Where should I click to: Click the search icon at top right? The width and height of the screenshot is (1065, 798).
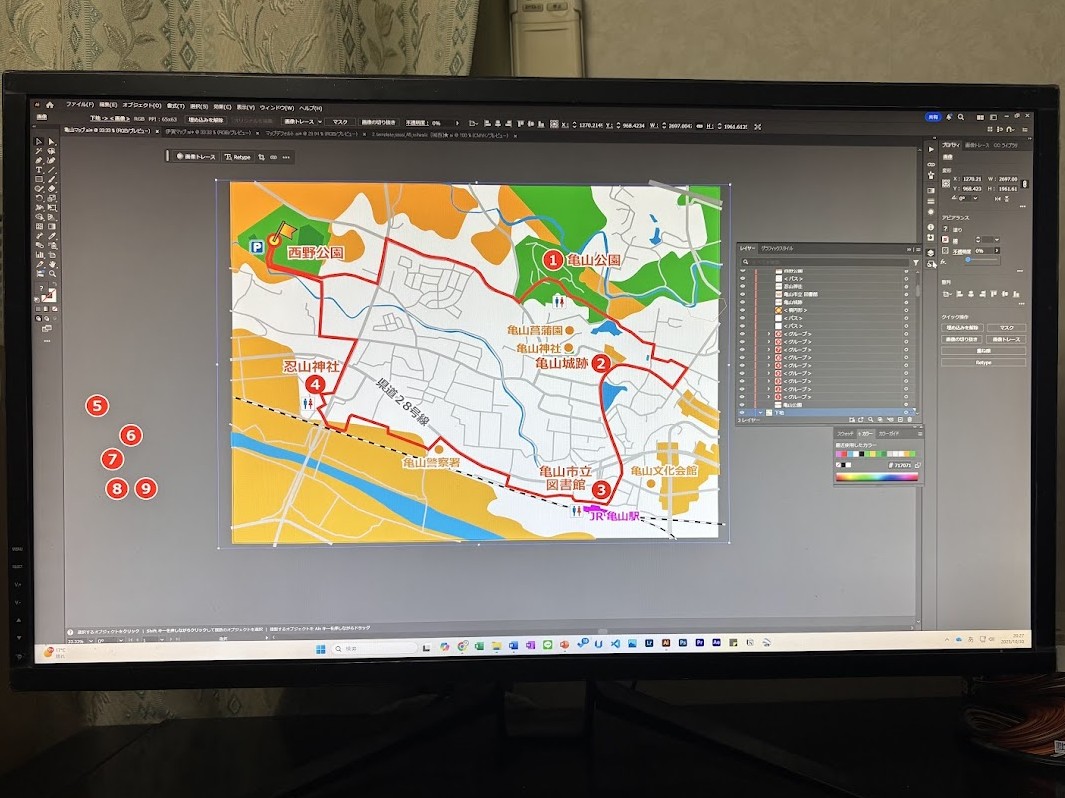click(x=962, y=116)
